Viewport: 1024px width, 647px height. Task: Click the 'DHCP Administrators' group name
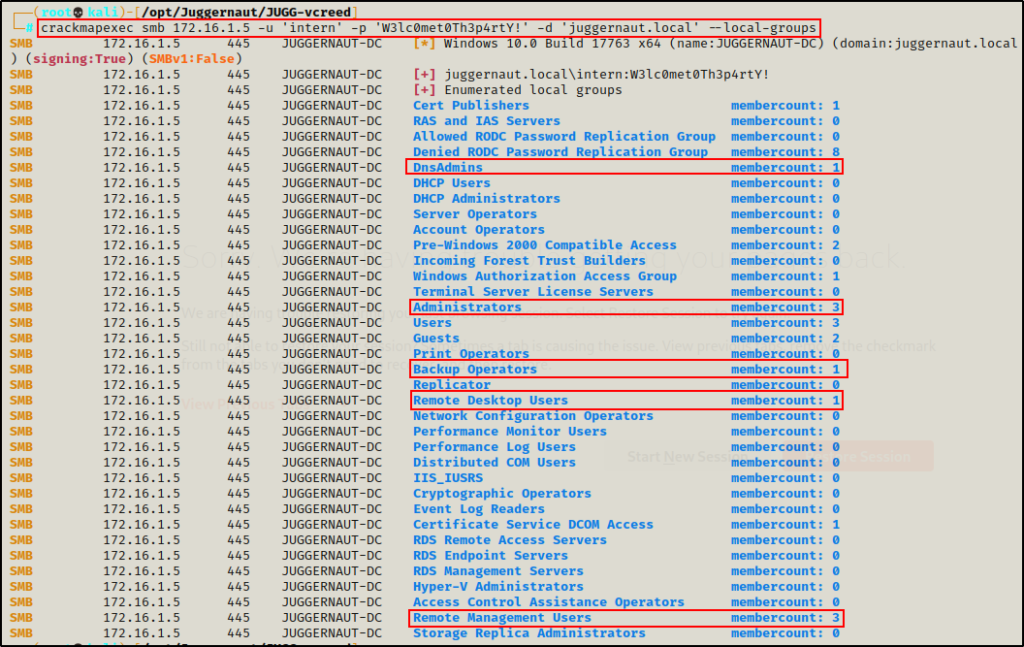[x=487, y=198]
